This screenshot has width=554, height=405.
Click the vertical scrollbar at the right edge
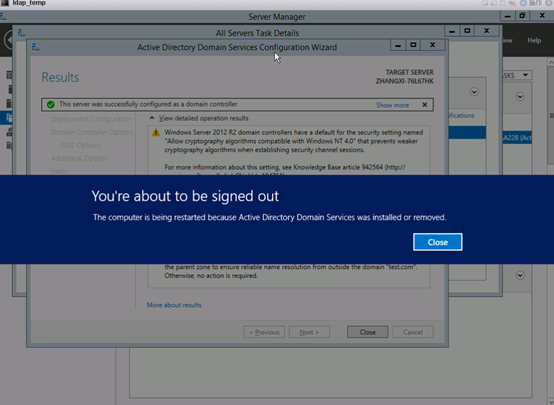550,117
